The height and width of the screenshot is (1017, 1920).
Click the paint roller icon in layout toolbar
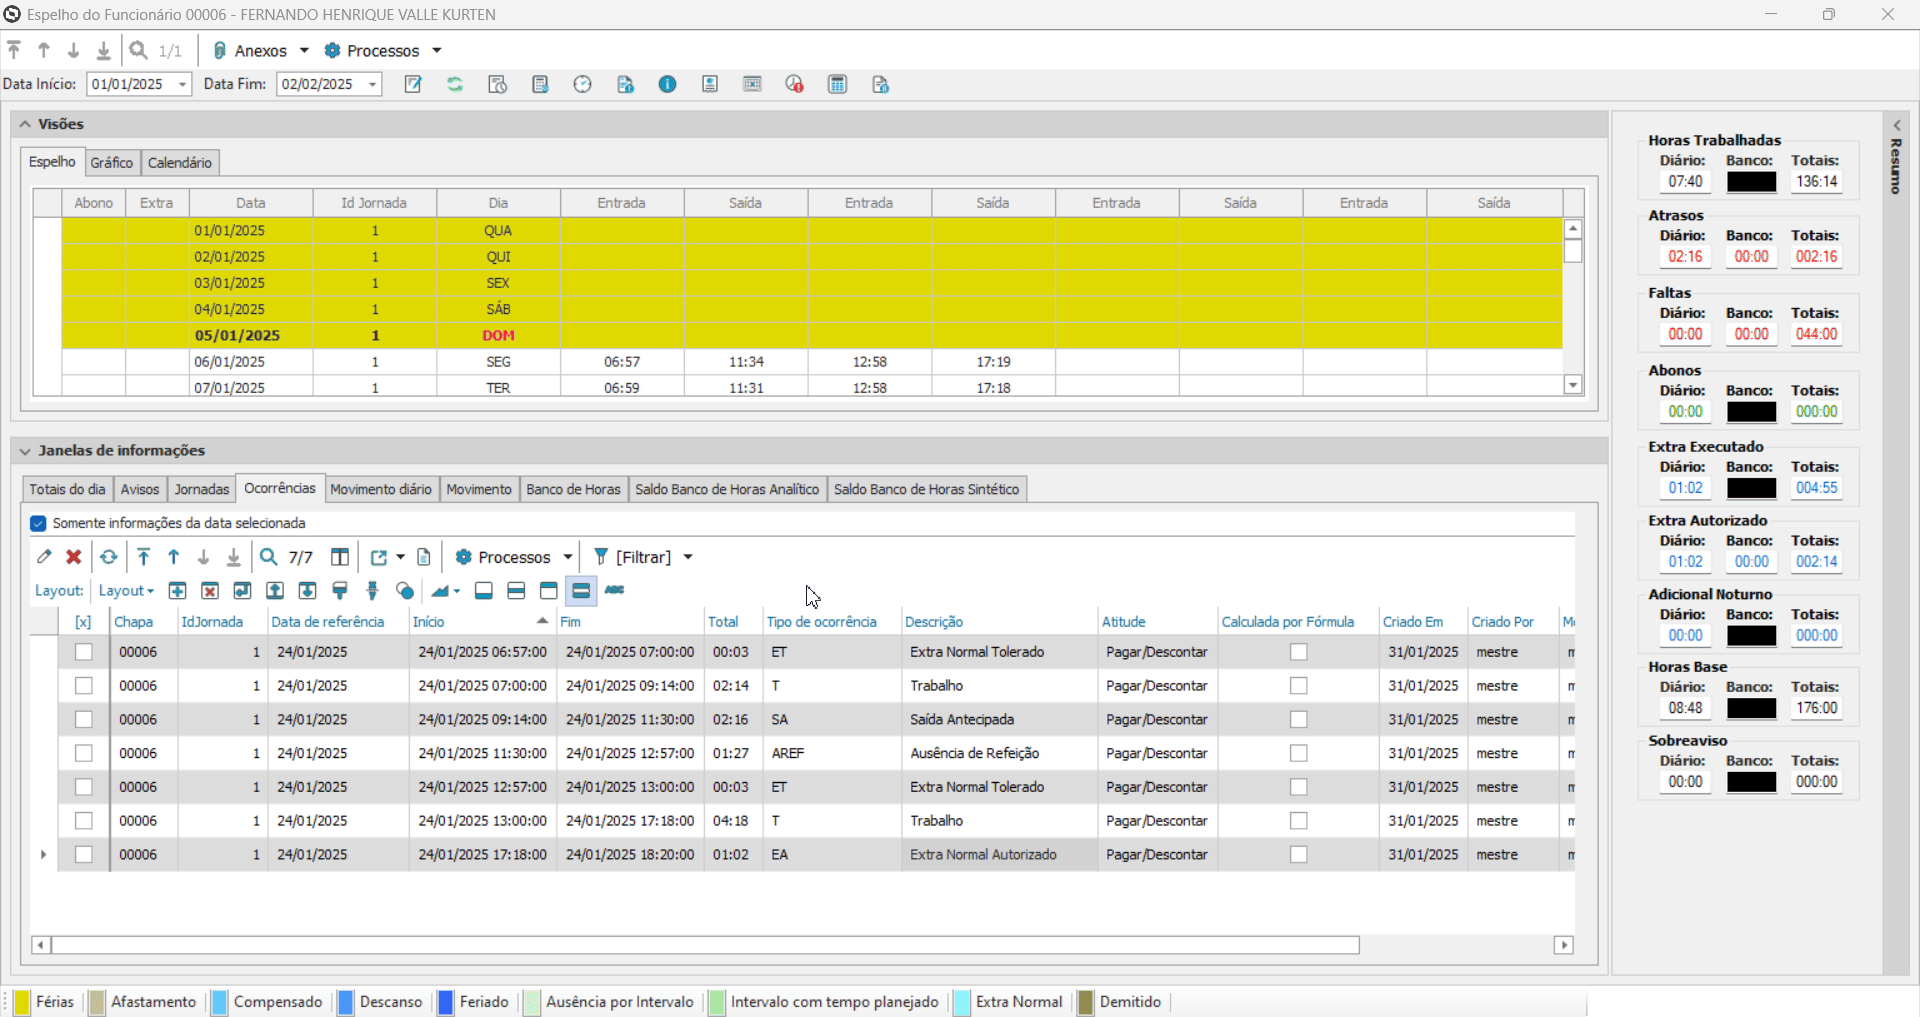(340, 591)
